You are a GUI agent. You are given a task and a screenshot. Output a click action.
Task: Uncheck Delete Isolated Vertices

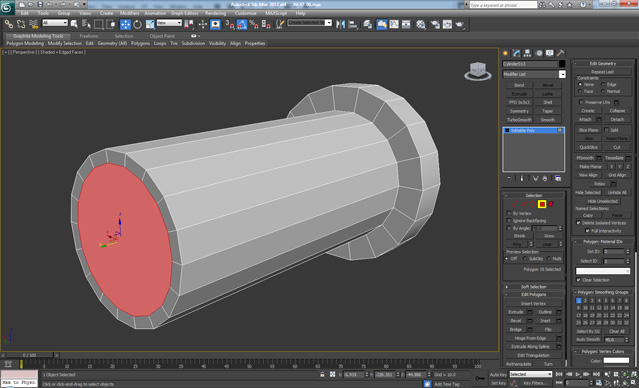[578, 223]
